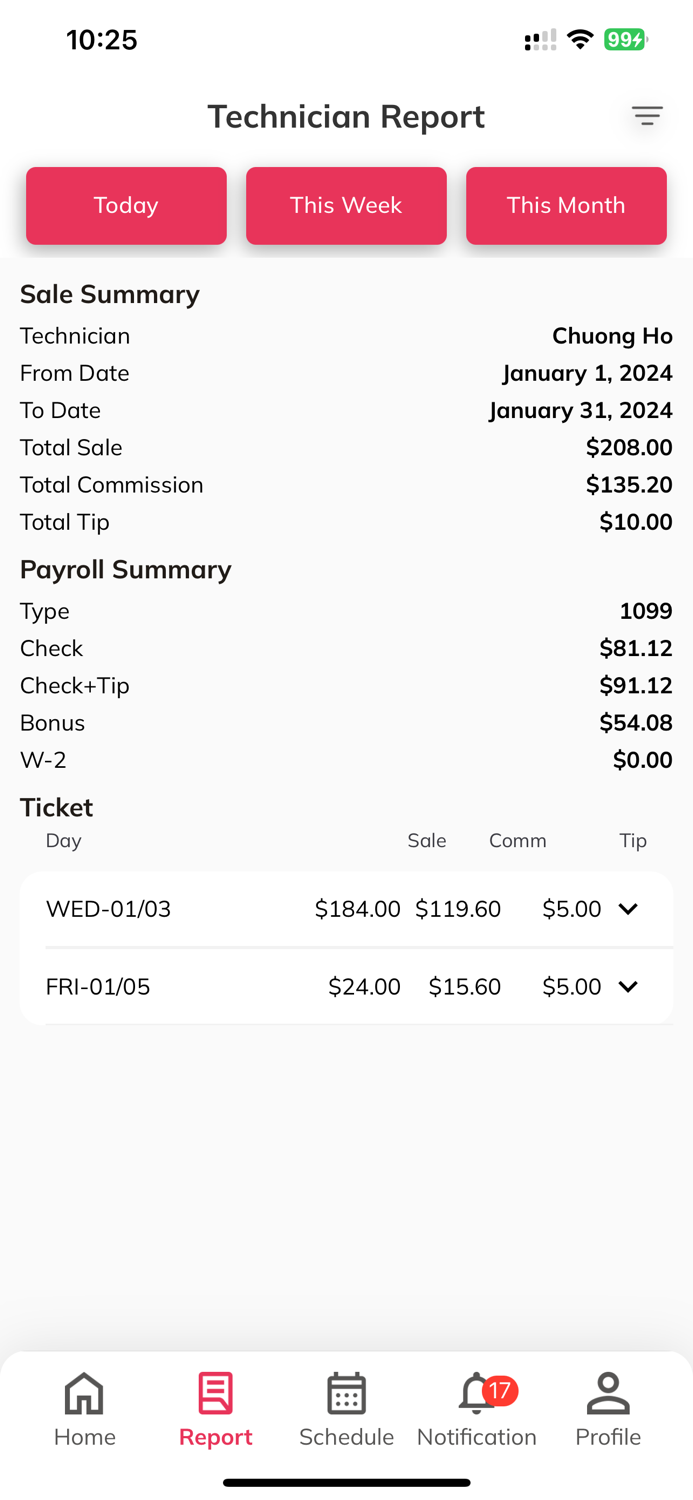Screen dimensions: 693x1500
Task: Select the Today report button
Action: (126, 205)
